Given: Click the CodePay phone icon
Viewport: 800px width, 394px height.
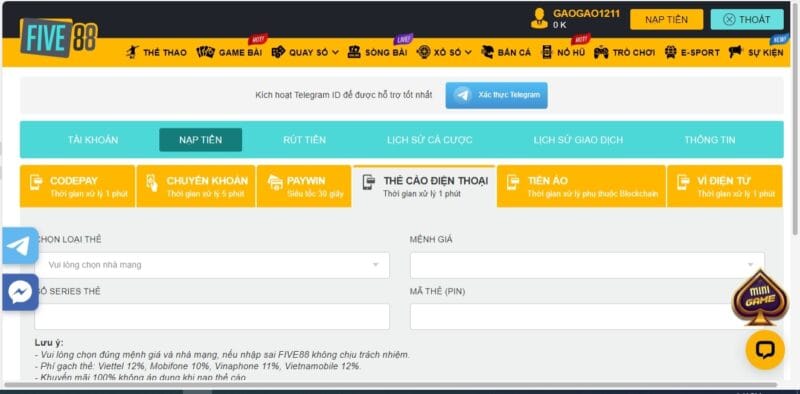Looking at the screenshot, I should (36, 183).
